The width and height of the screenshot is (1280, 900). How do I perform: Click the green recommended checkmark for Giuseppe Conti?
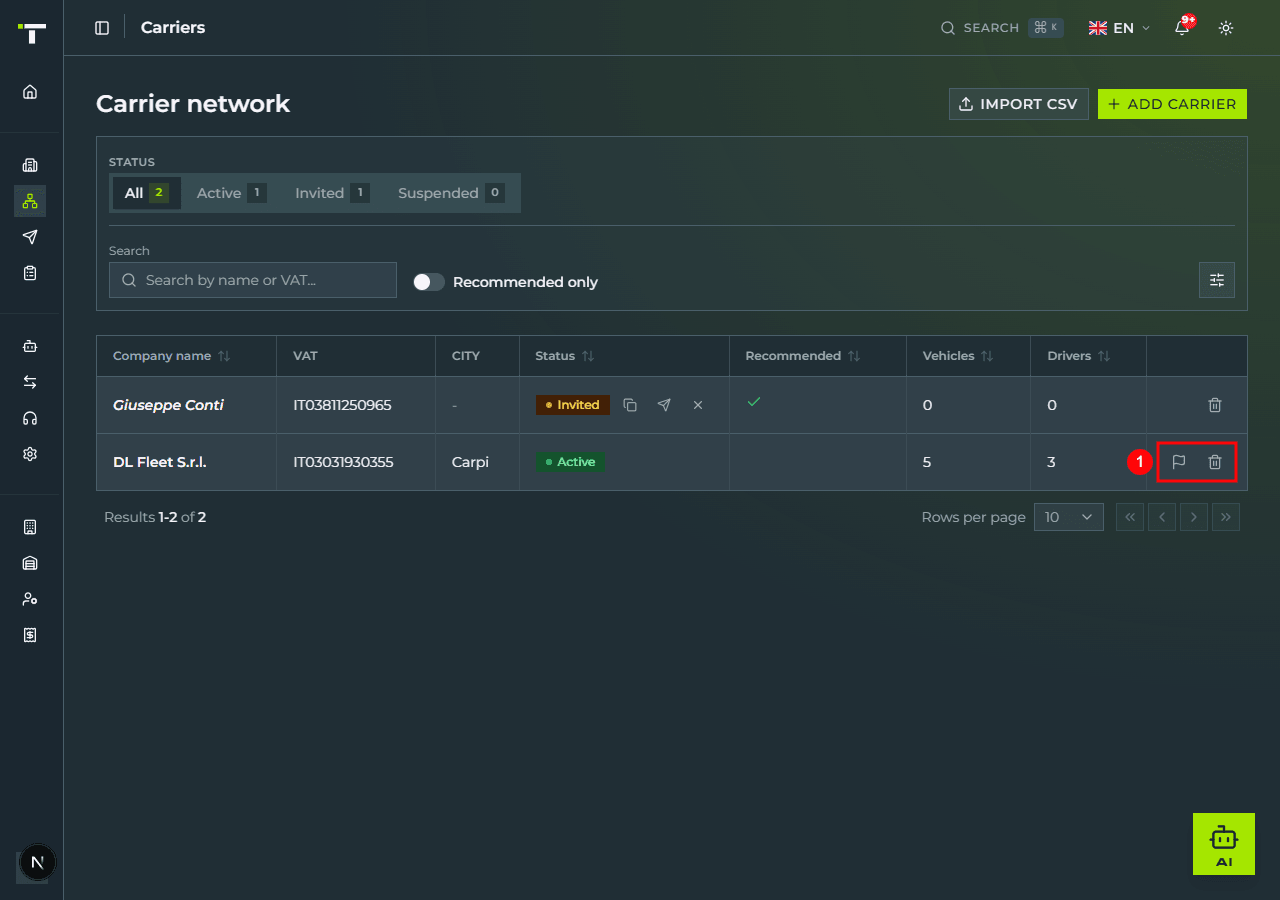754,401
